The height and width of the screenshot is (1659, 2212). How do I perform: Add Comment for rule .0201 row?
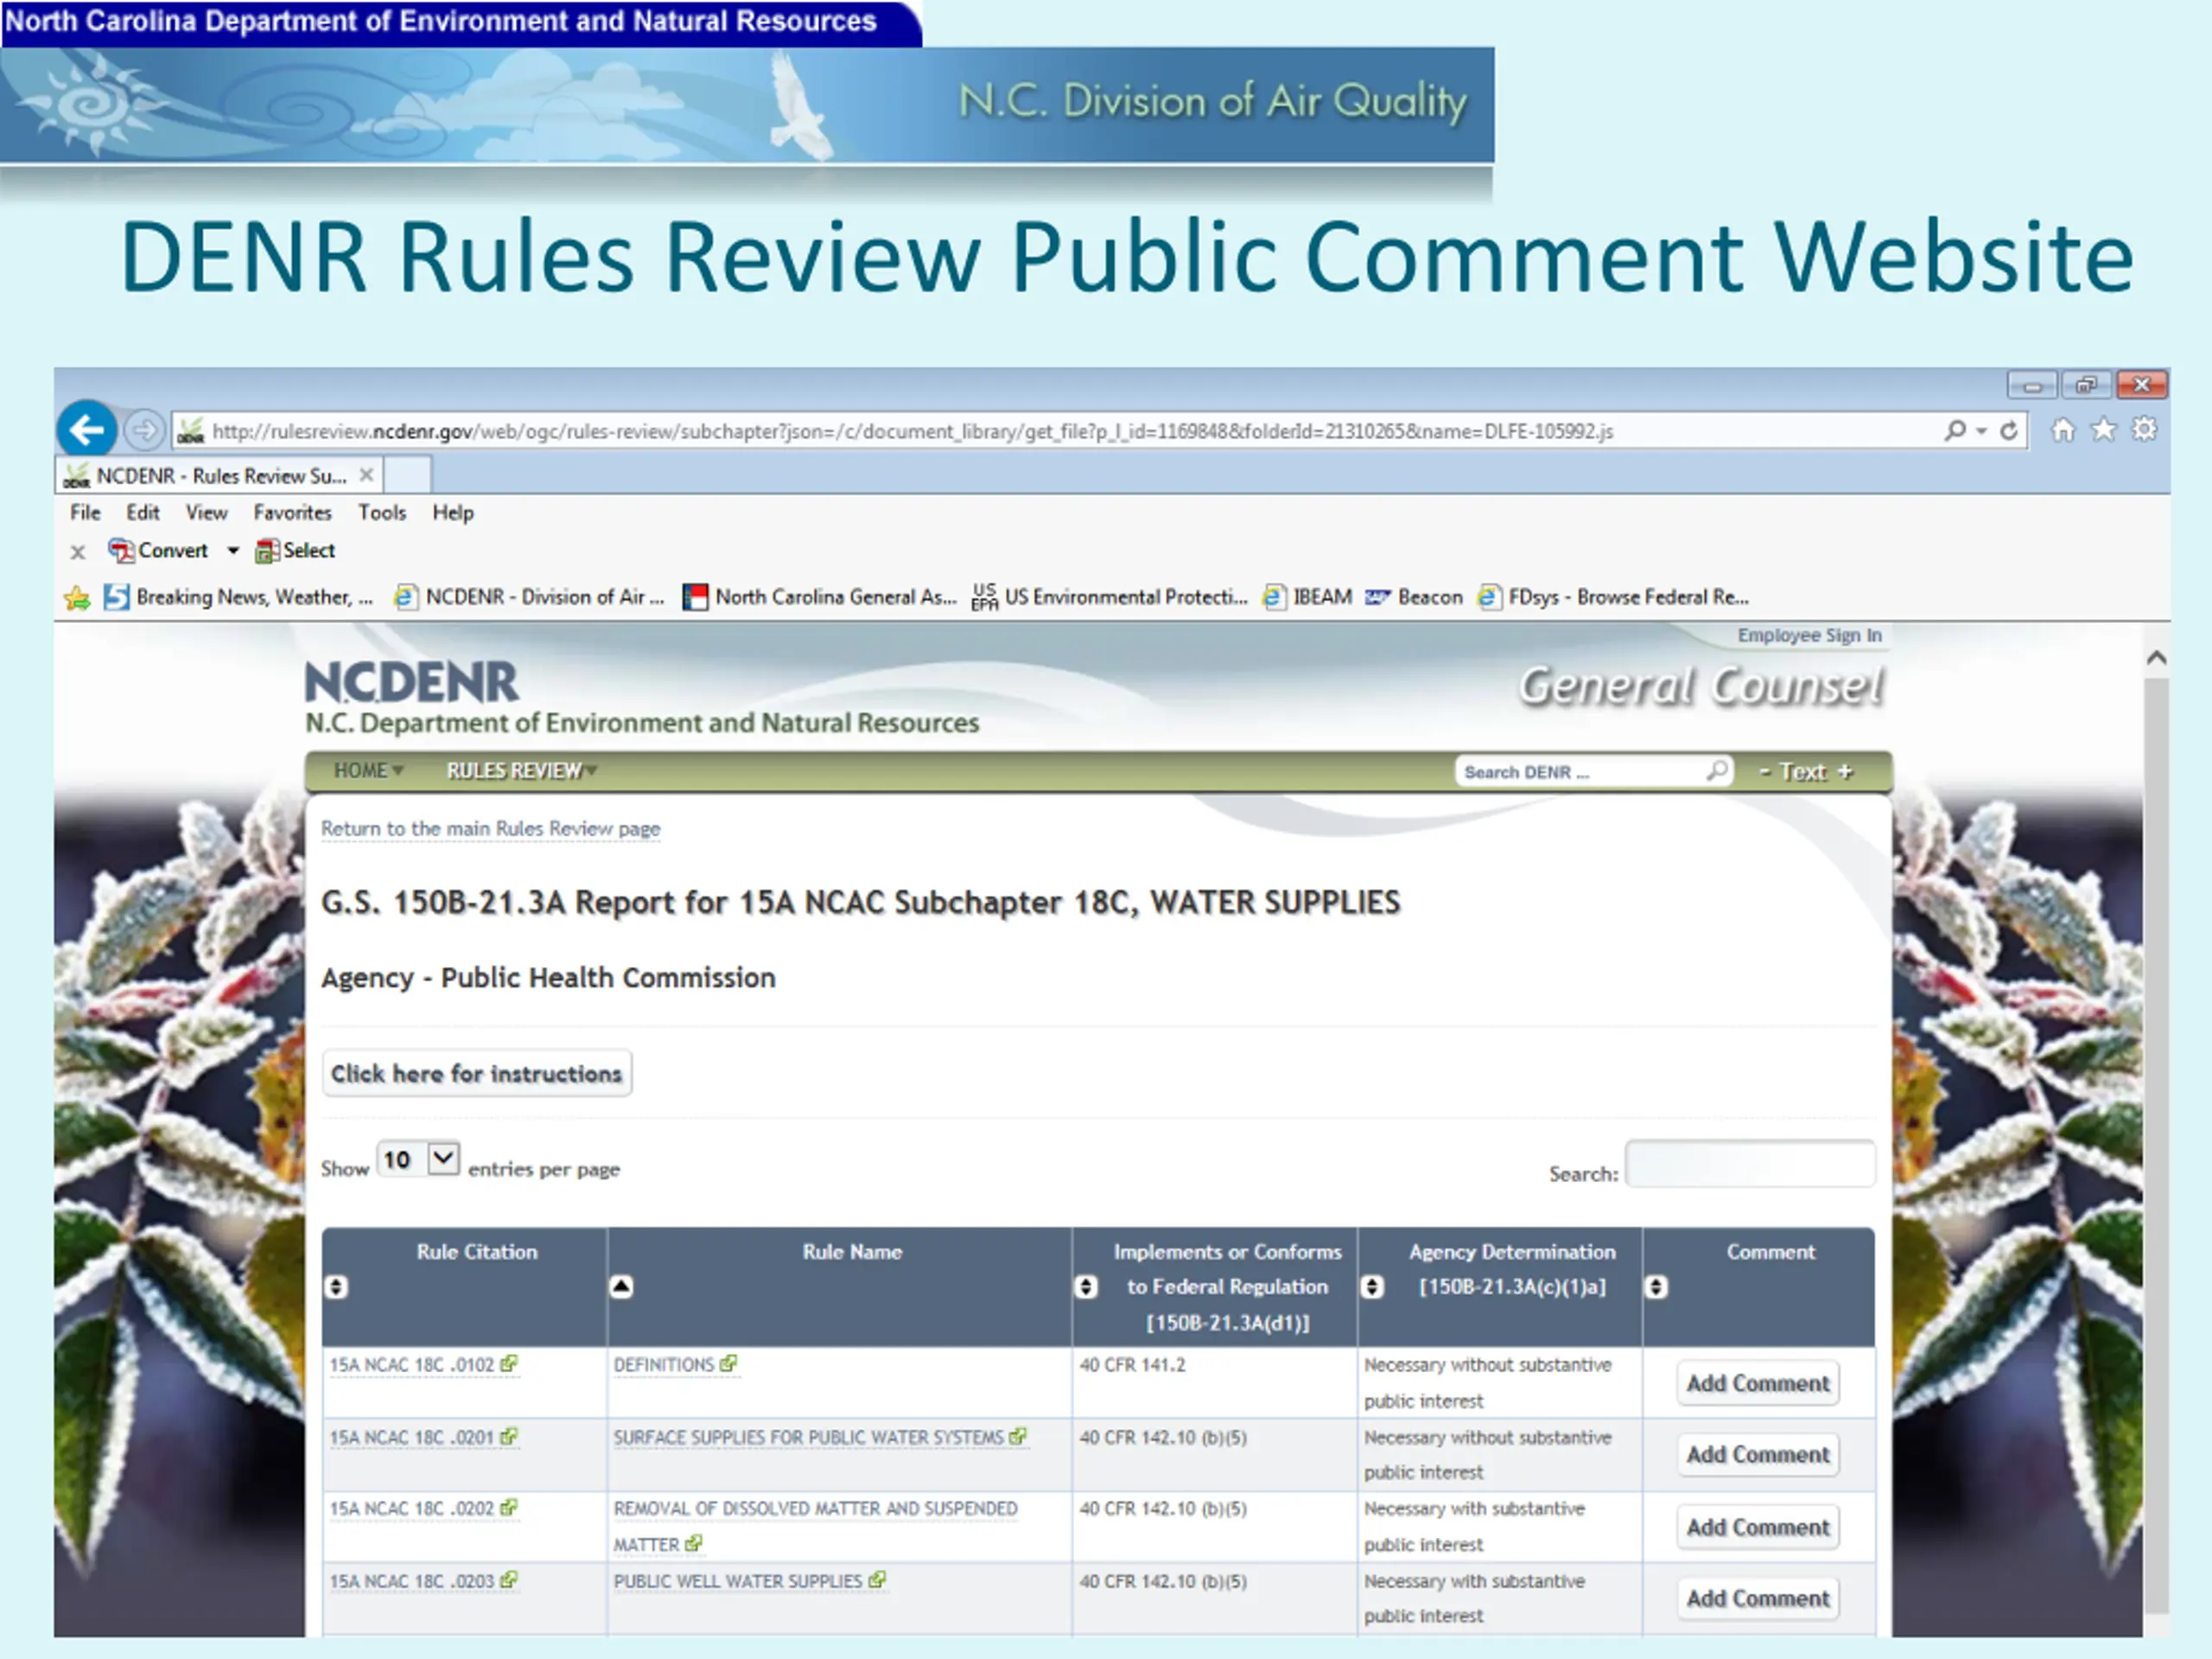(1757, 1455)
